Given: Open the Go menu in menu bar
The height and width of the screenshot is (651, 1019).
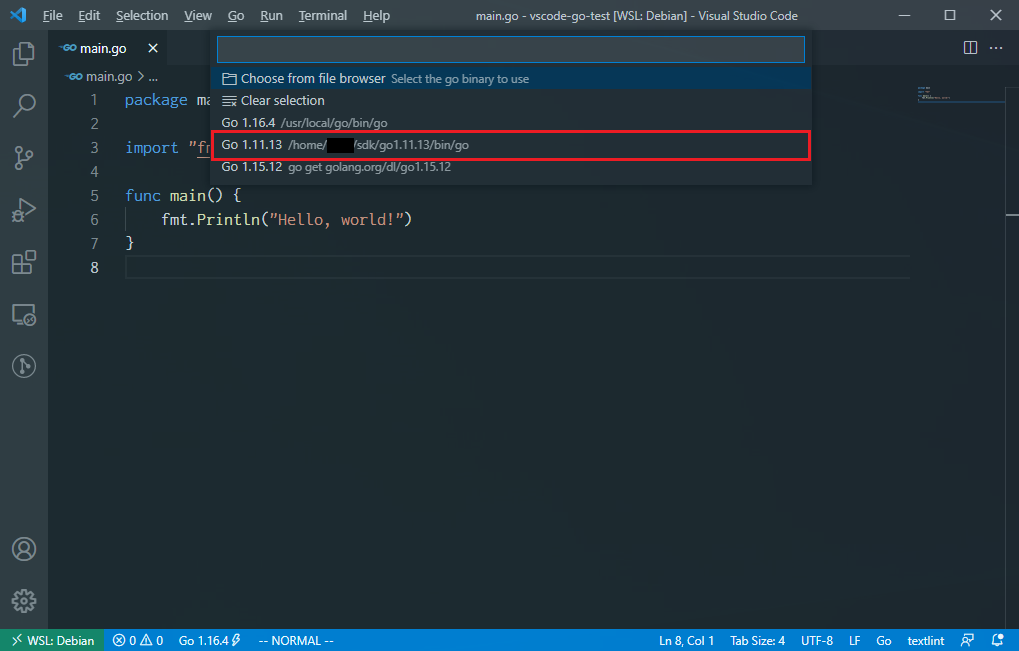Looking at the screenshot, I should coord(235,15).
